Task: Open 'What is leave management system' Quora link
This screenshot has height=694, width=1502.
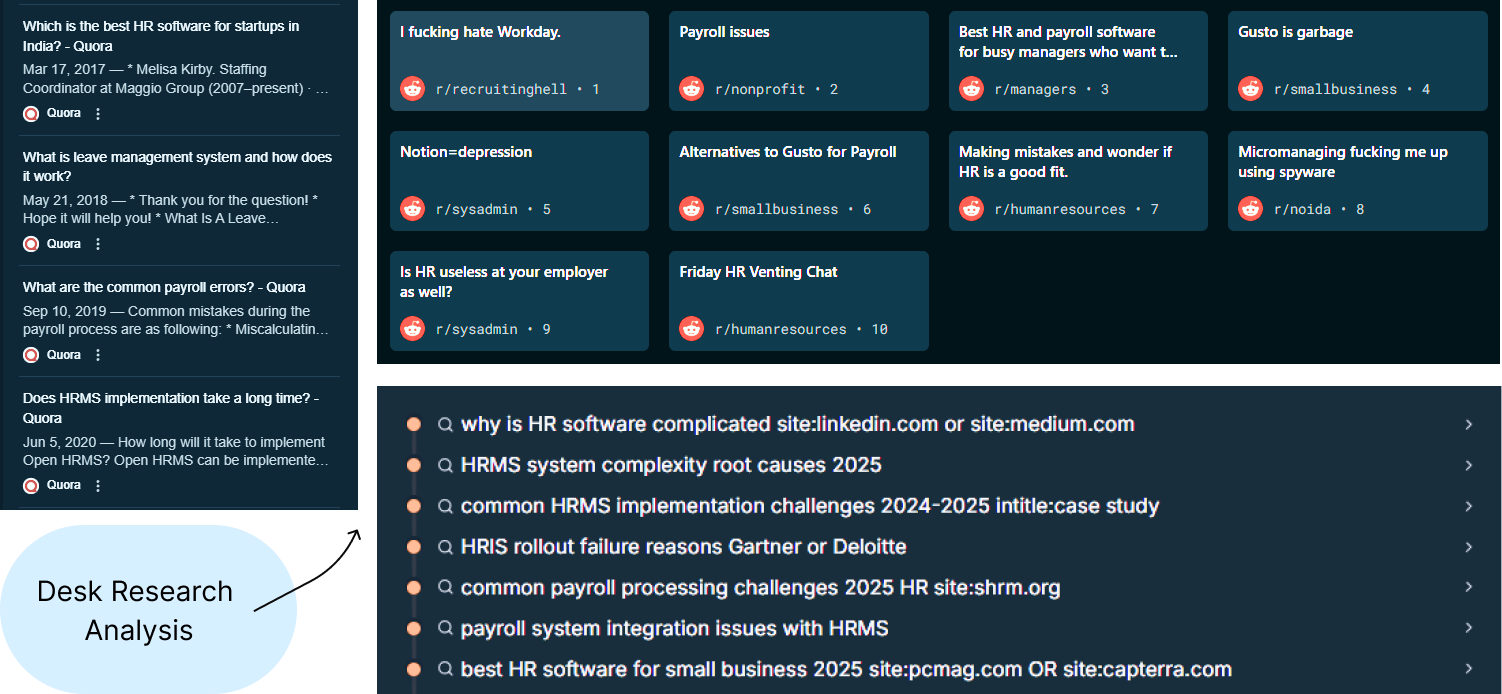Action: (x=177, y=166)
